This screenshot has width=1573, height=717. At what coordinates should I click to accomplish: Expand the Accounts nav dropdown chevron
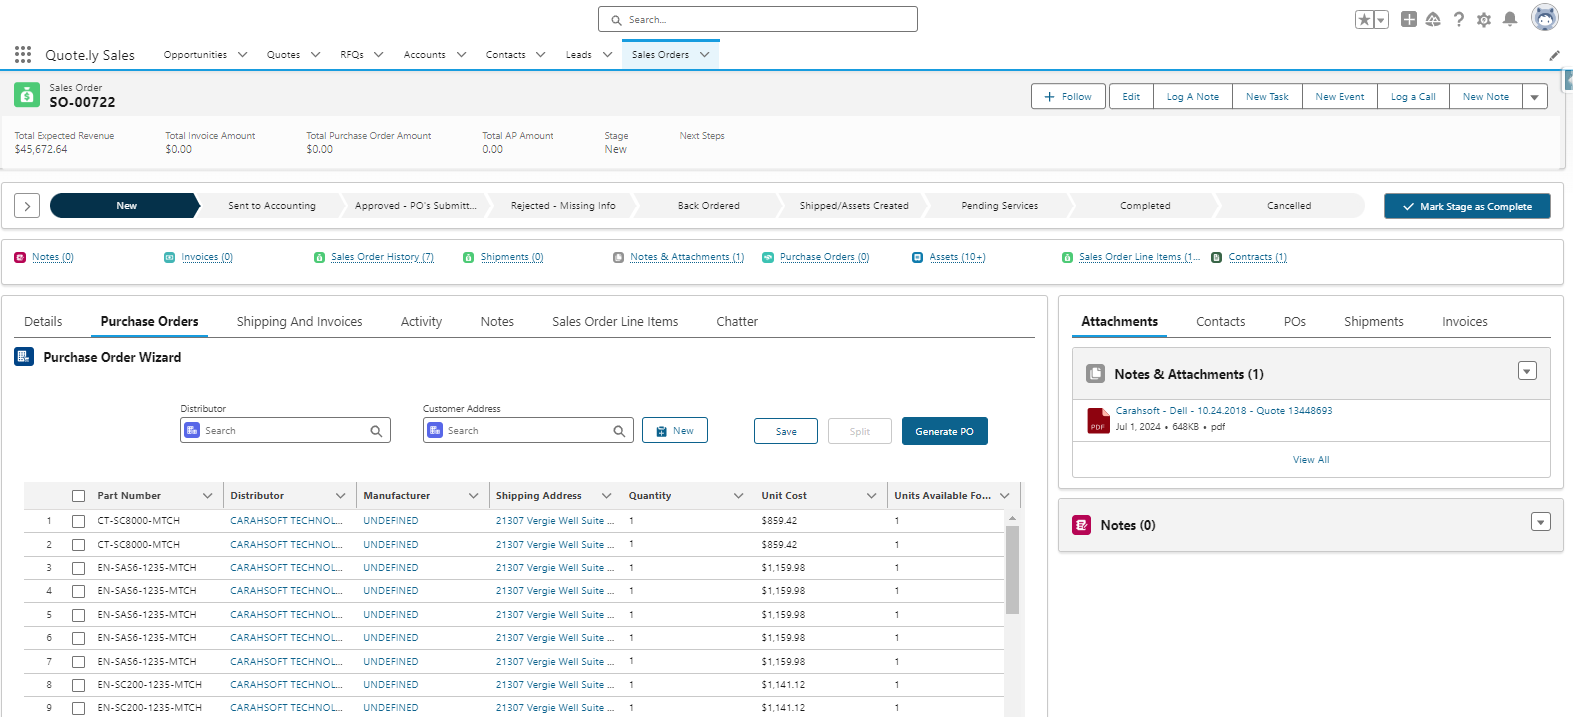point(461,55)
